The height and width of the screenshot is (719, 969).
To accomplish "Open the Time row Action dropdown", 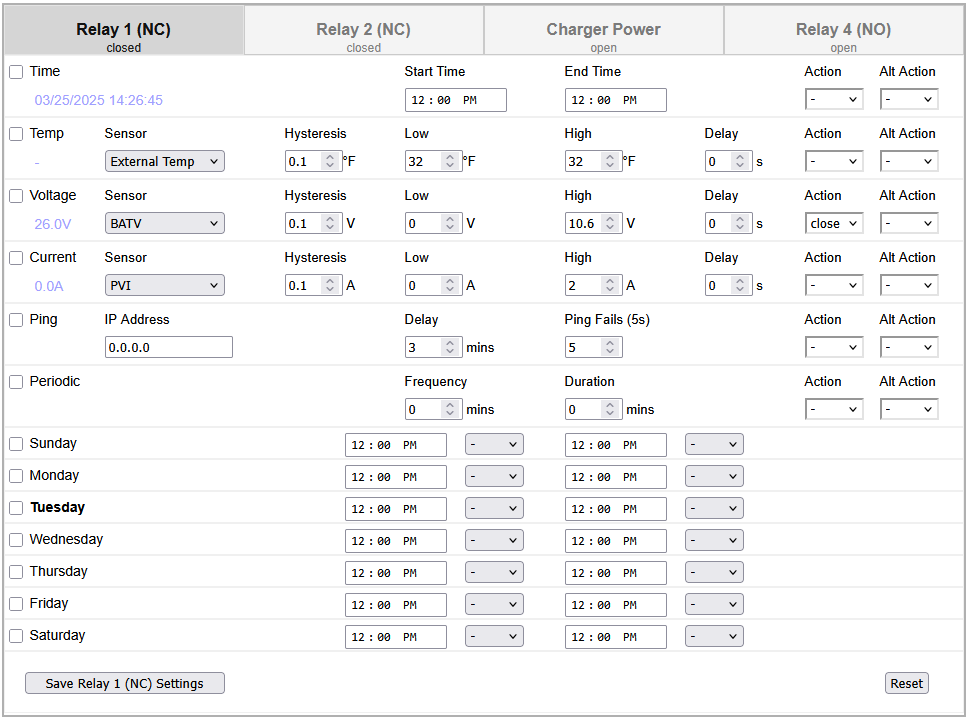I will [x=834, y=99].
